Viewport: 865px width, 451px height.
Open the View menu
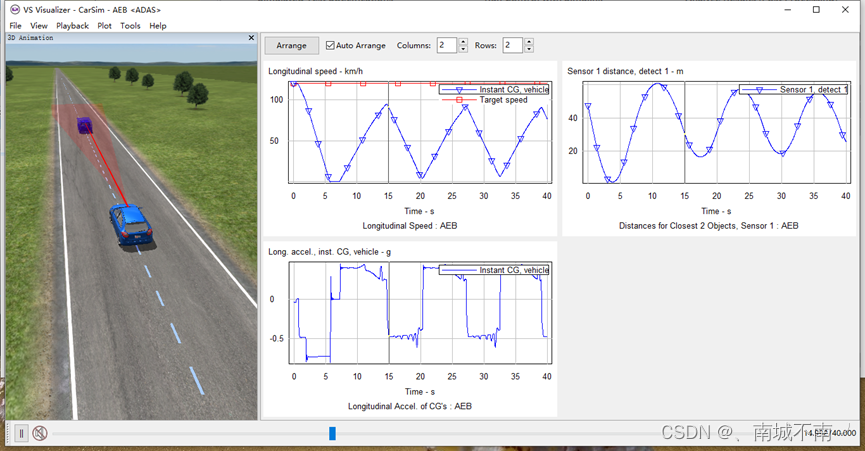[x=39, y=25]
